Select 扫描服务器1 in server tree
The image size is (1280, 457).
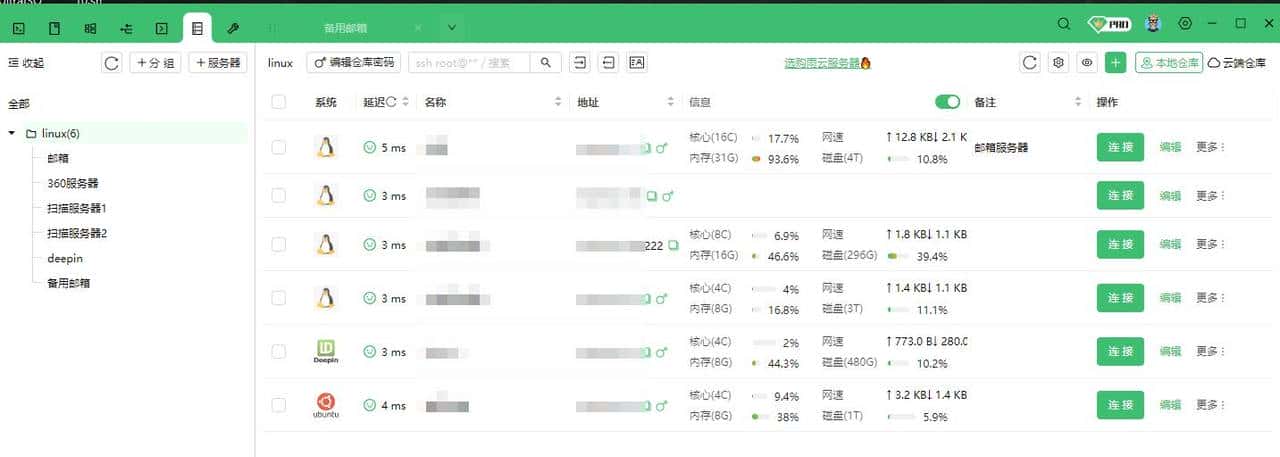76,208
